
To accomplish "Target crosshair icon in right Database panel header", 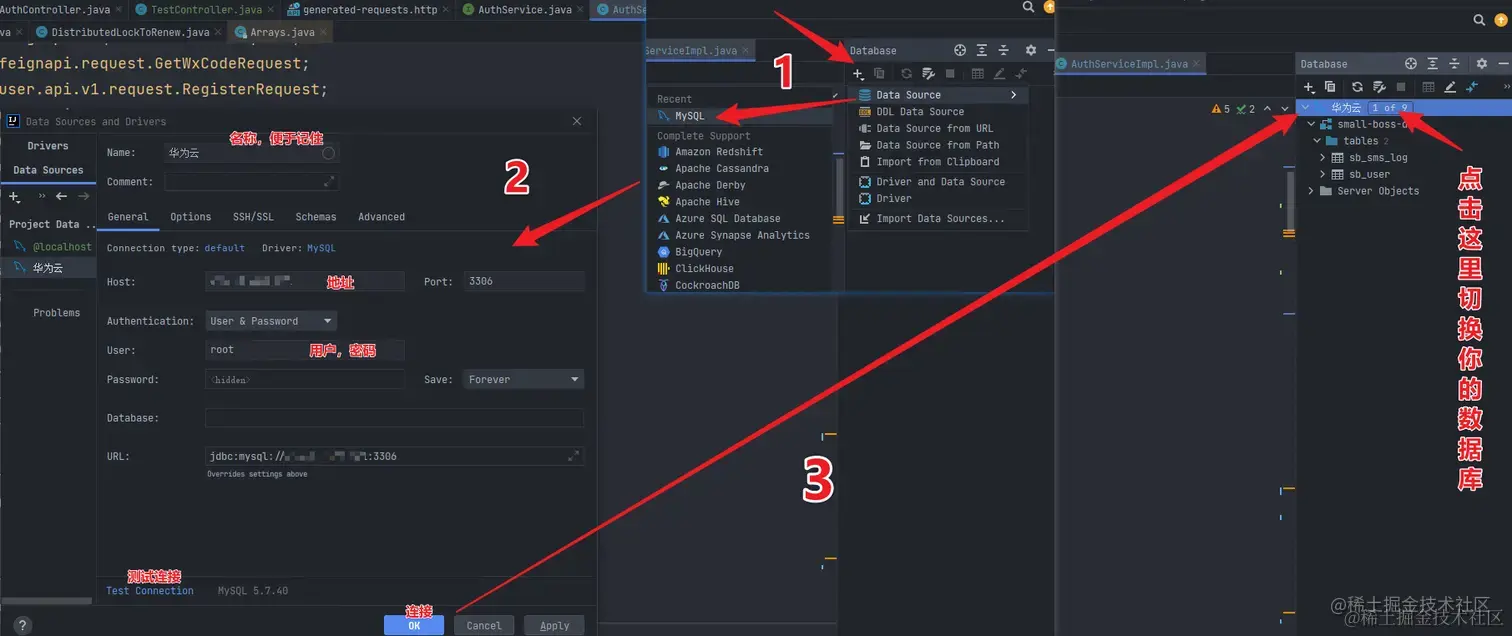I will 1411,64.
